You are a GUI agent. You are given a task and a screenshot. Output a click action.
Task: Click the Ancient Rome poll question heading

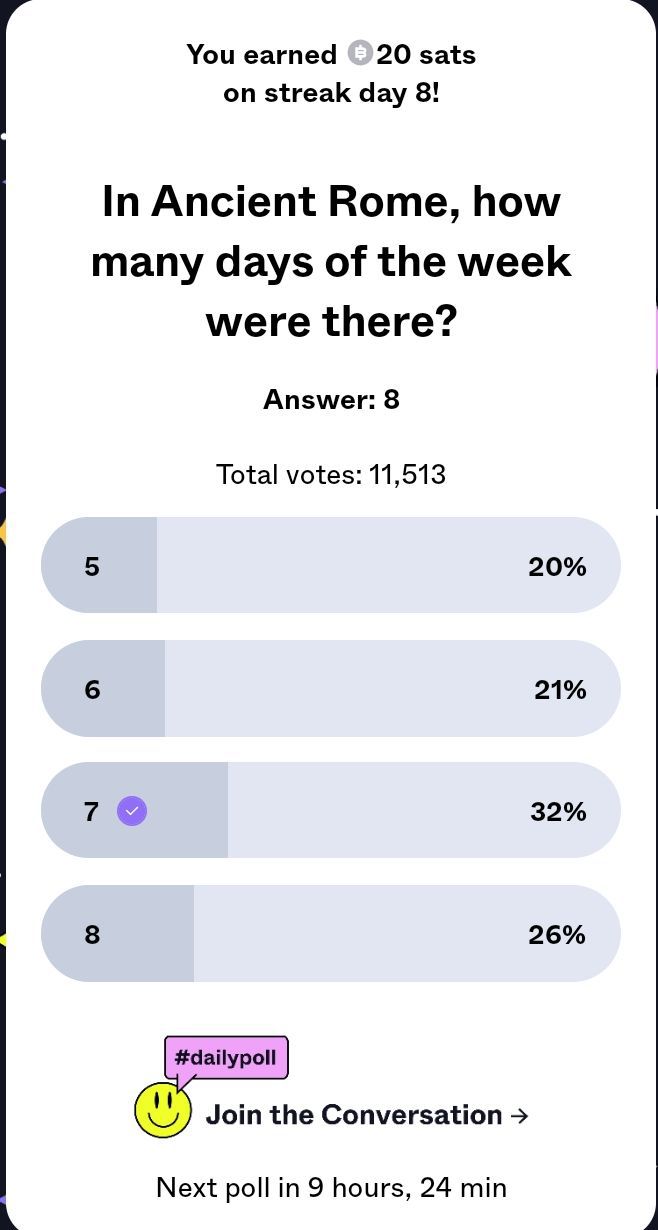(331, 261)
